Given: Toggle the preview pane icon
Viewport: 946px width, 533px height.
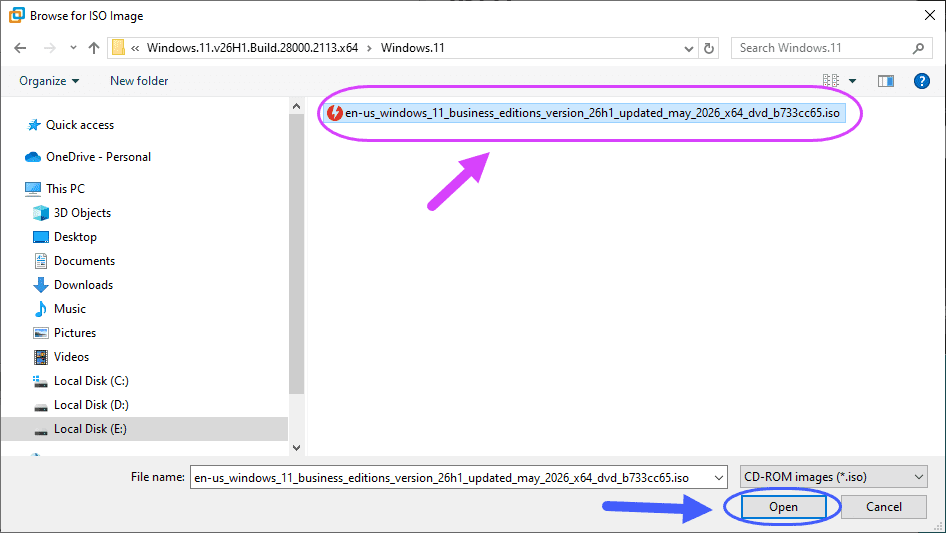Looking at the screenshot, I should [885, 81].
